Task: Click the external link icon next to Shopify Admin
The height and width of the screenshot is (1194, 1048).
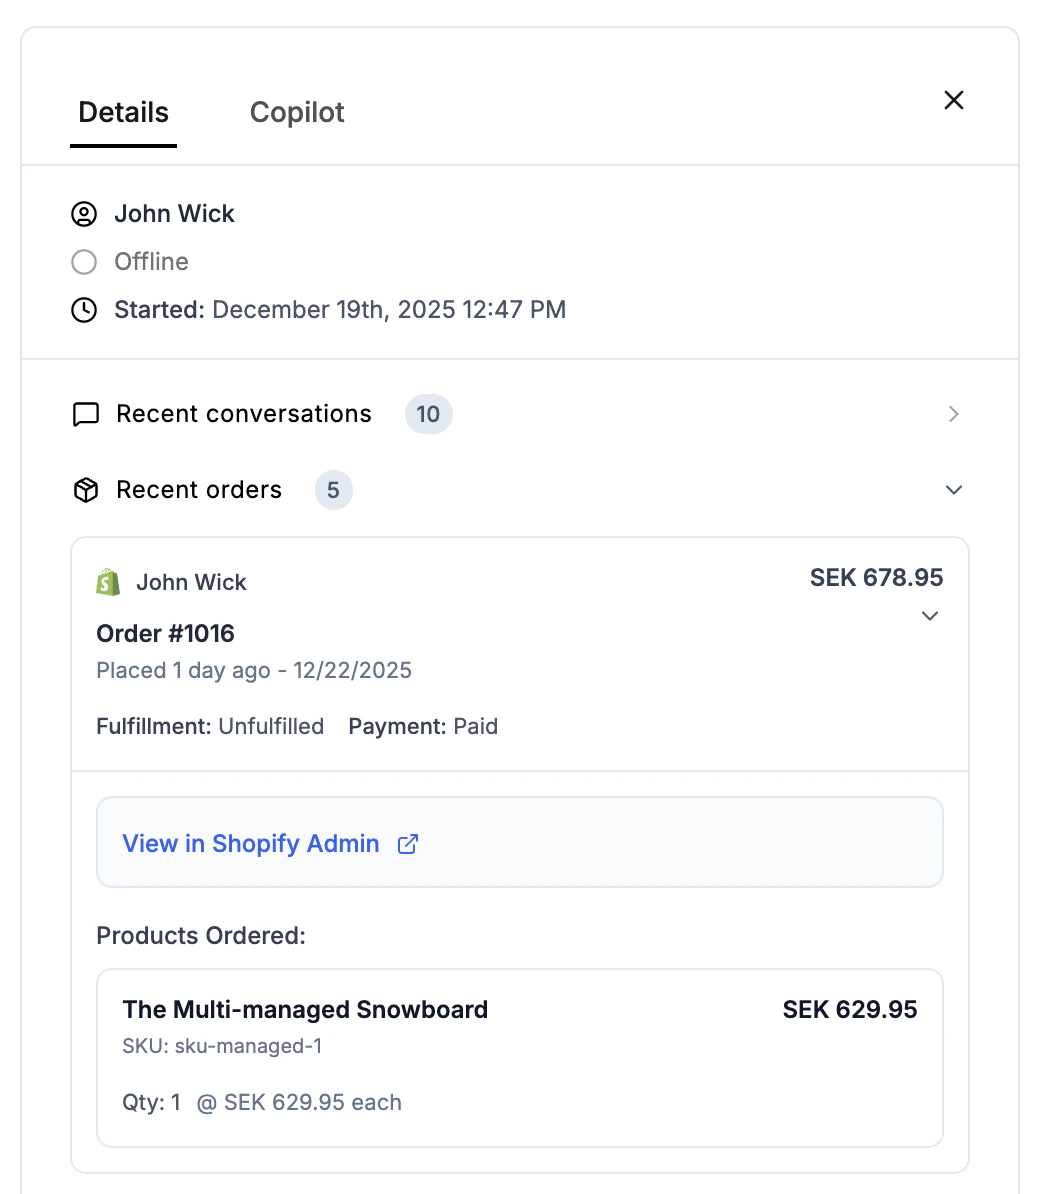Action: 407,843
